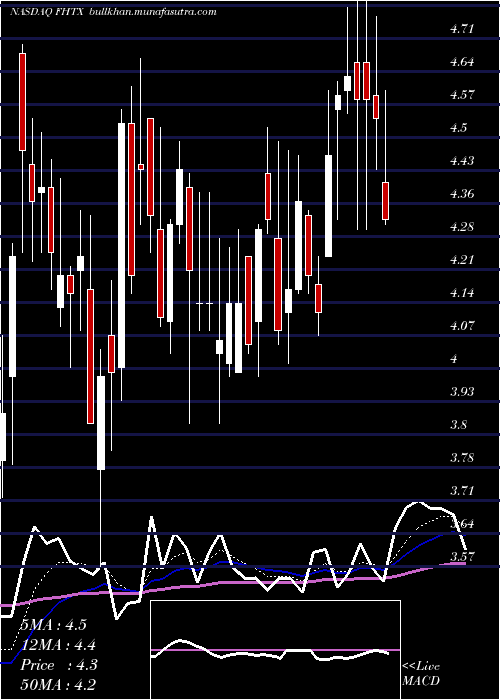Open the Live MACD inset chart panel
Image resolution: width=500 pixels, height=700 pixels.
point(275,650)
